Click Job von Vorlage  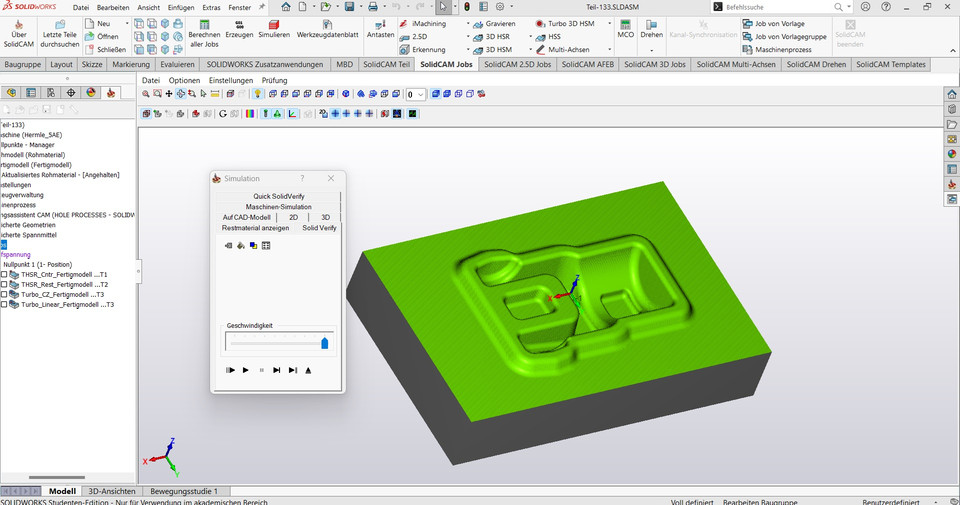[x=773, y=23]
